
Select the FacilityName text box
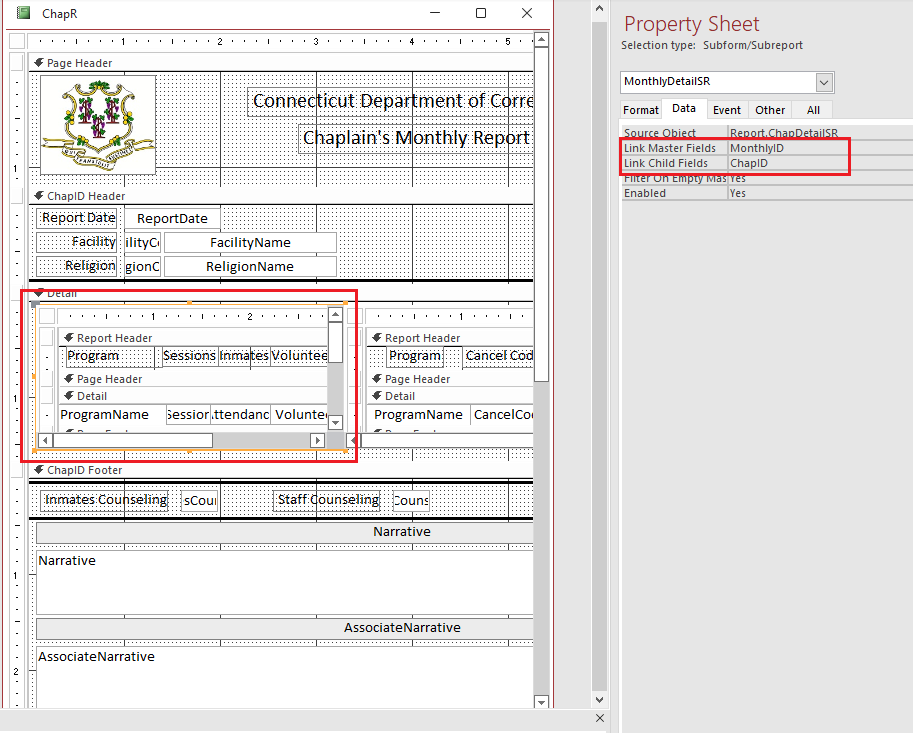click(x=250, y=241)
